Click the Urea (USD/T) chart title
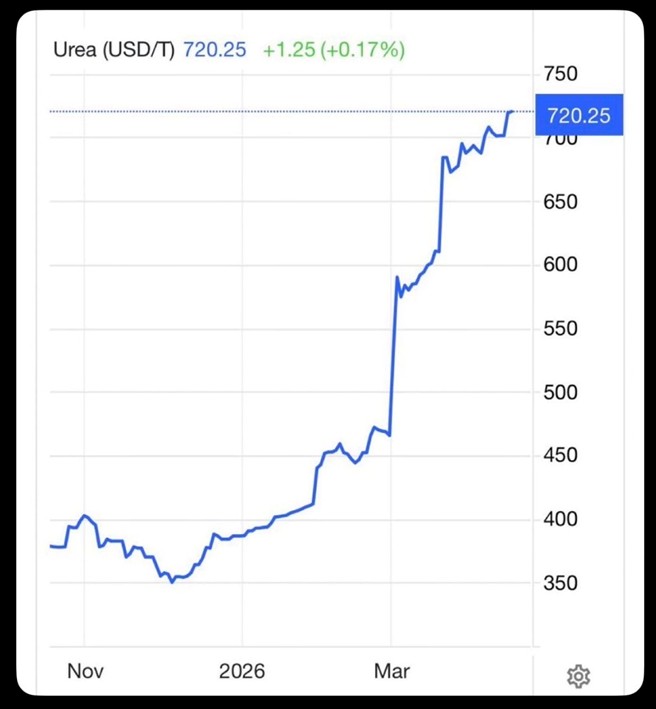 click(x=113, y=50)
